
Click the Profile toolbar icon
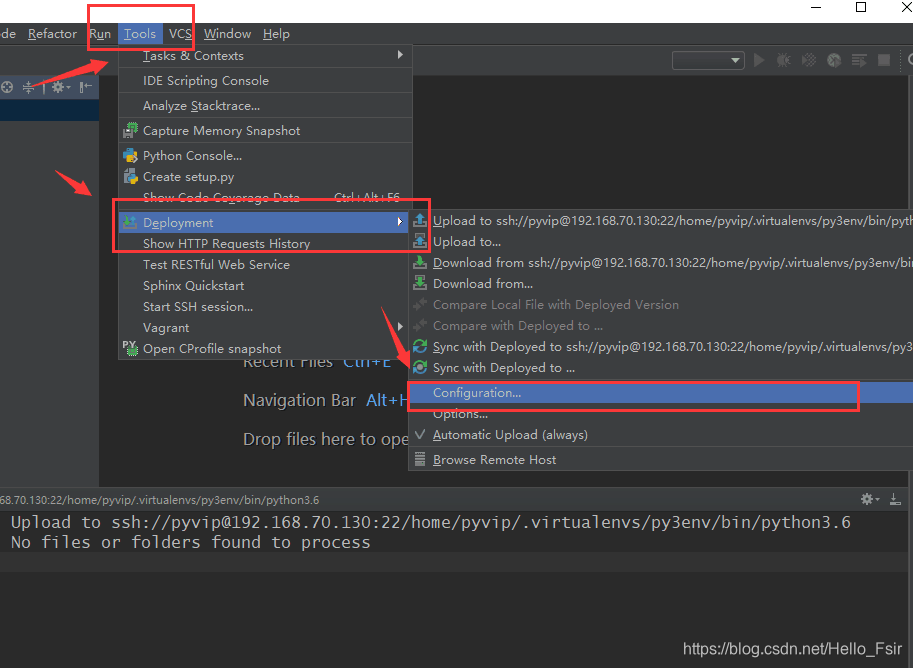pos(834,60)
